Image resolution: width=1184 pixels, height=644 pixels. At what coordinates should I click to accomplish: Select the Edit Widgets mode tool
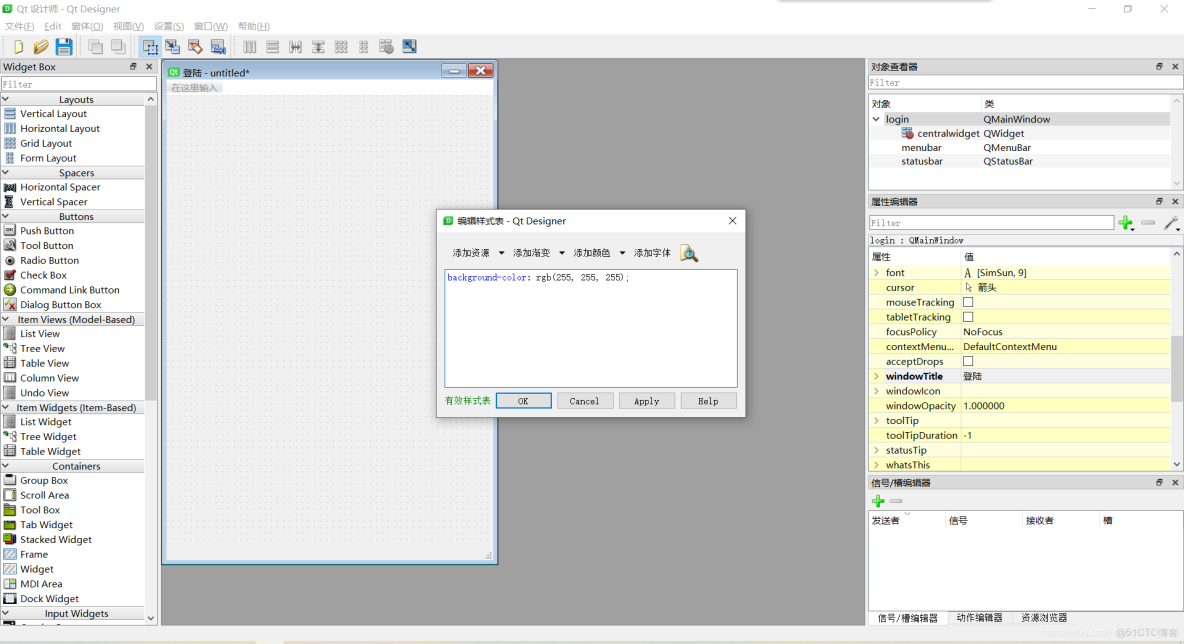[x=150, y=46]
